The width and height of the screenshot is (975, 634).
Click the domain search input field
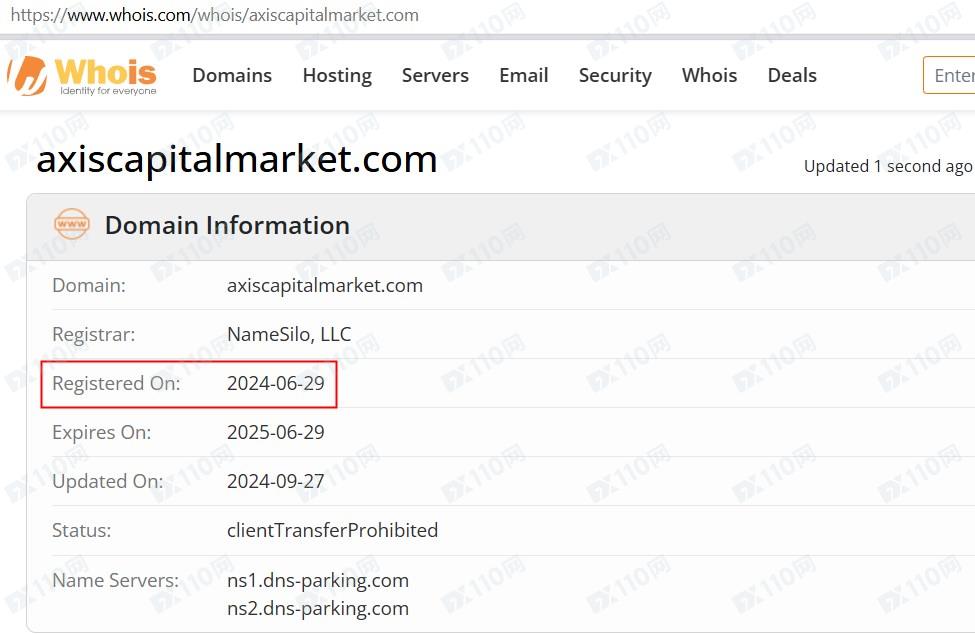coord(950,76)
